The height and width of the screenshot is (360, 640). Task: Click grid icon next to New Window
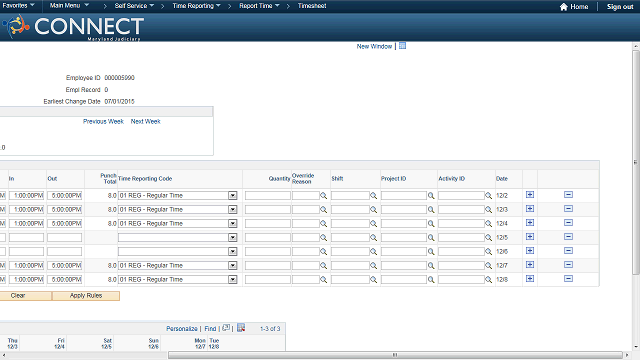tap(402, 46)
